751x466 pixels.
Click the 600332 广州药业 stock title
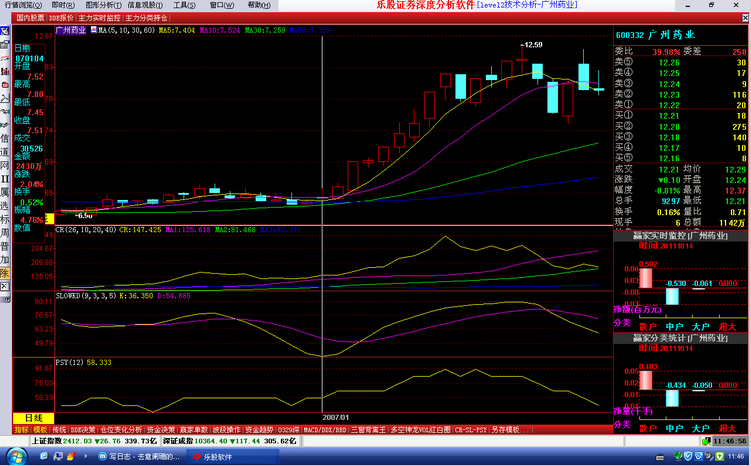point(655,35)
